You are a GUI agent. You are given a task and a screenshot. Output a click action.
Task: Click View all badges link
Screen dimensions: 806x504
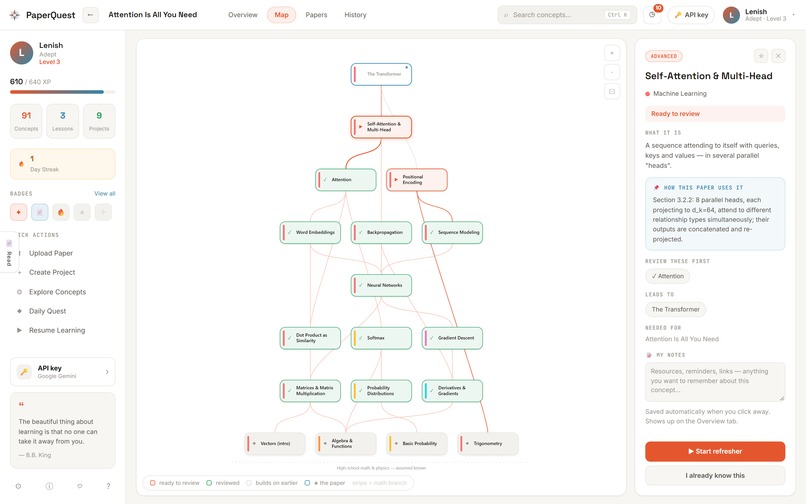(105, 193)
